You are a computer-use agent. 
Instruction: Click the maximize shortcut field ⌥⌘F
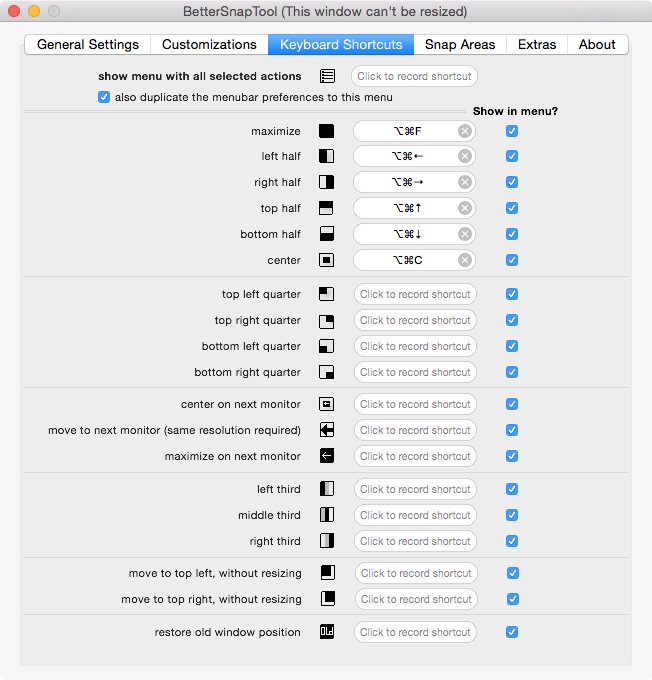(x=414, y=131)
